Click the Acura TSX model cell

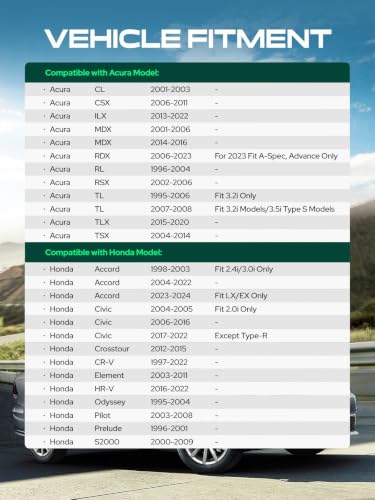[102, 236]
